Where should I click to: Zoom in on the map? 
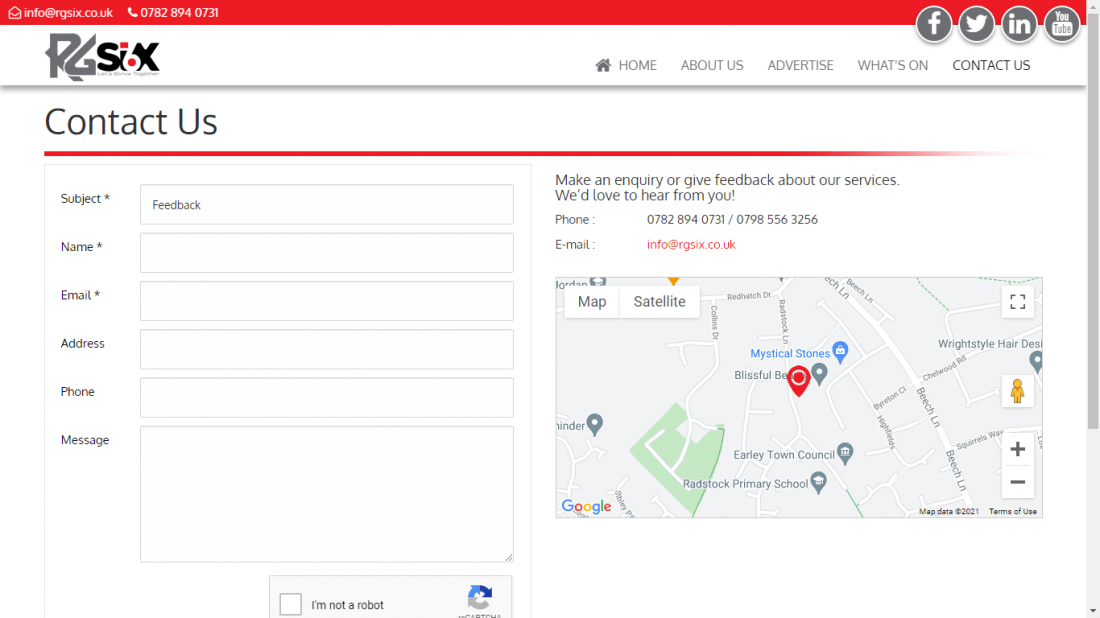pyautogui.click(x=1017, y=449)
